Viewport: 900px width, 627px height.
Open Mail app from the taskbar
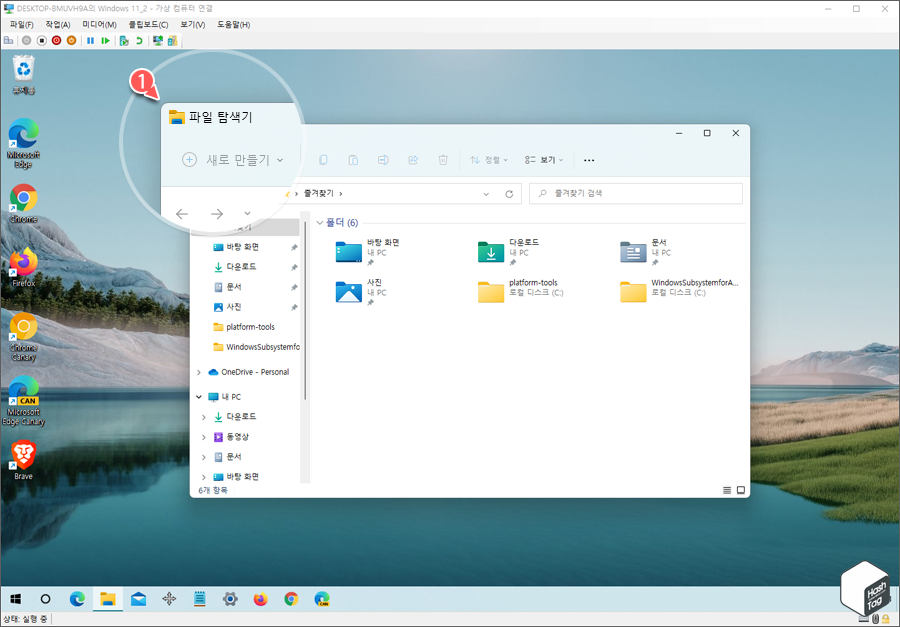click(138, 599)
